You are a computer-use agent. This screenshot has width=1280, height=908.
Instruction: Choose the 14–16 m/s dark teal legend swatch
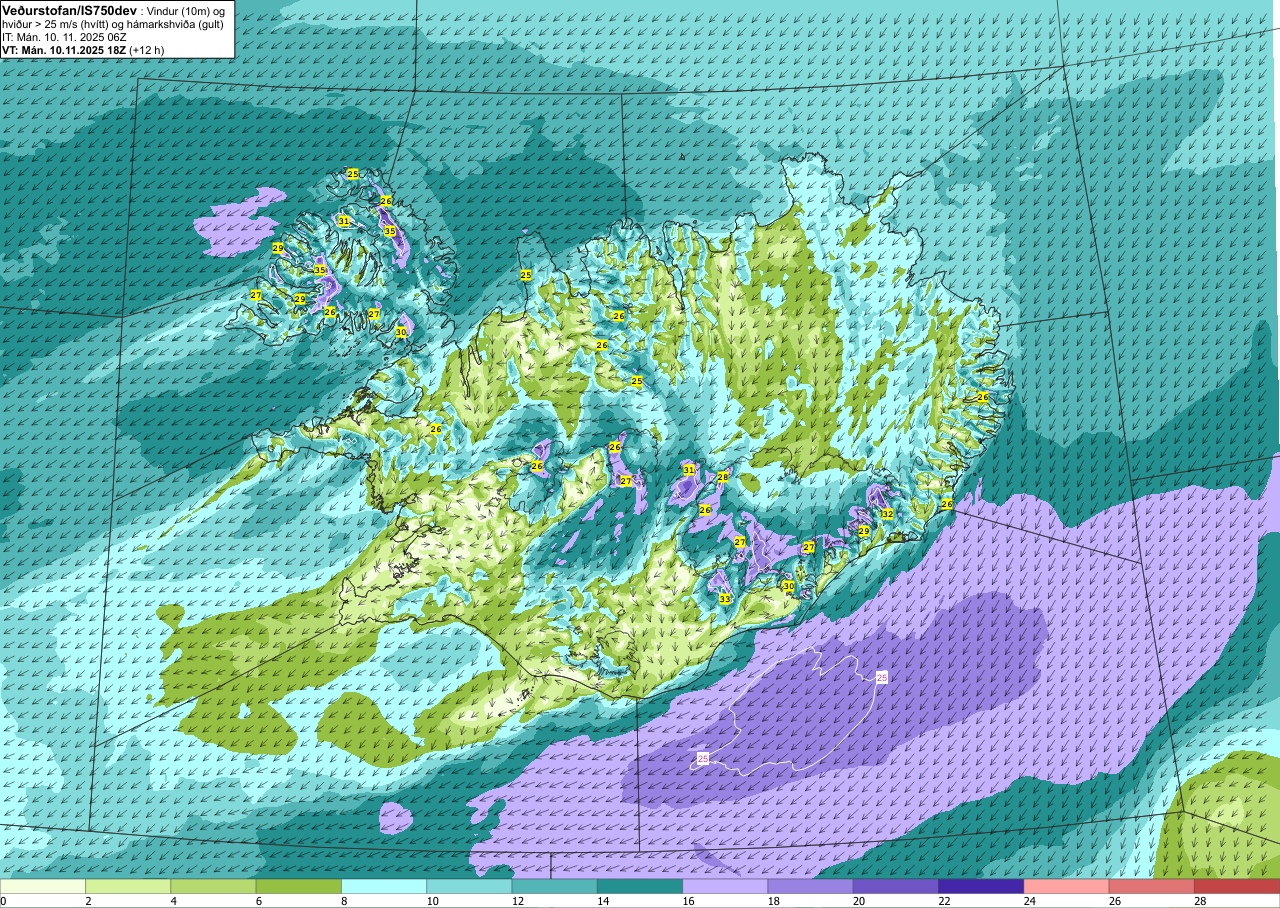(640, 886)
